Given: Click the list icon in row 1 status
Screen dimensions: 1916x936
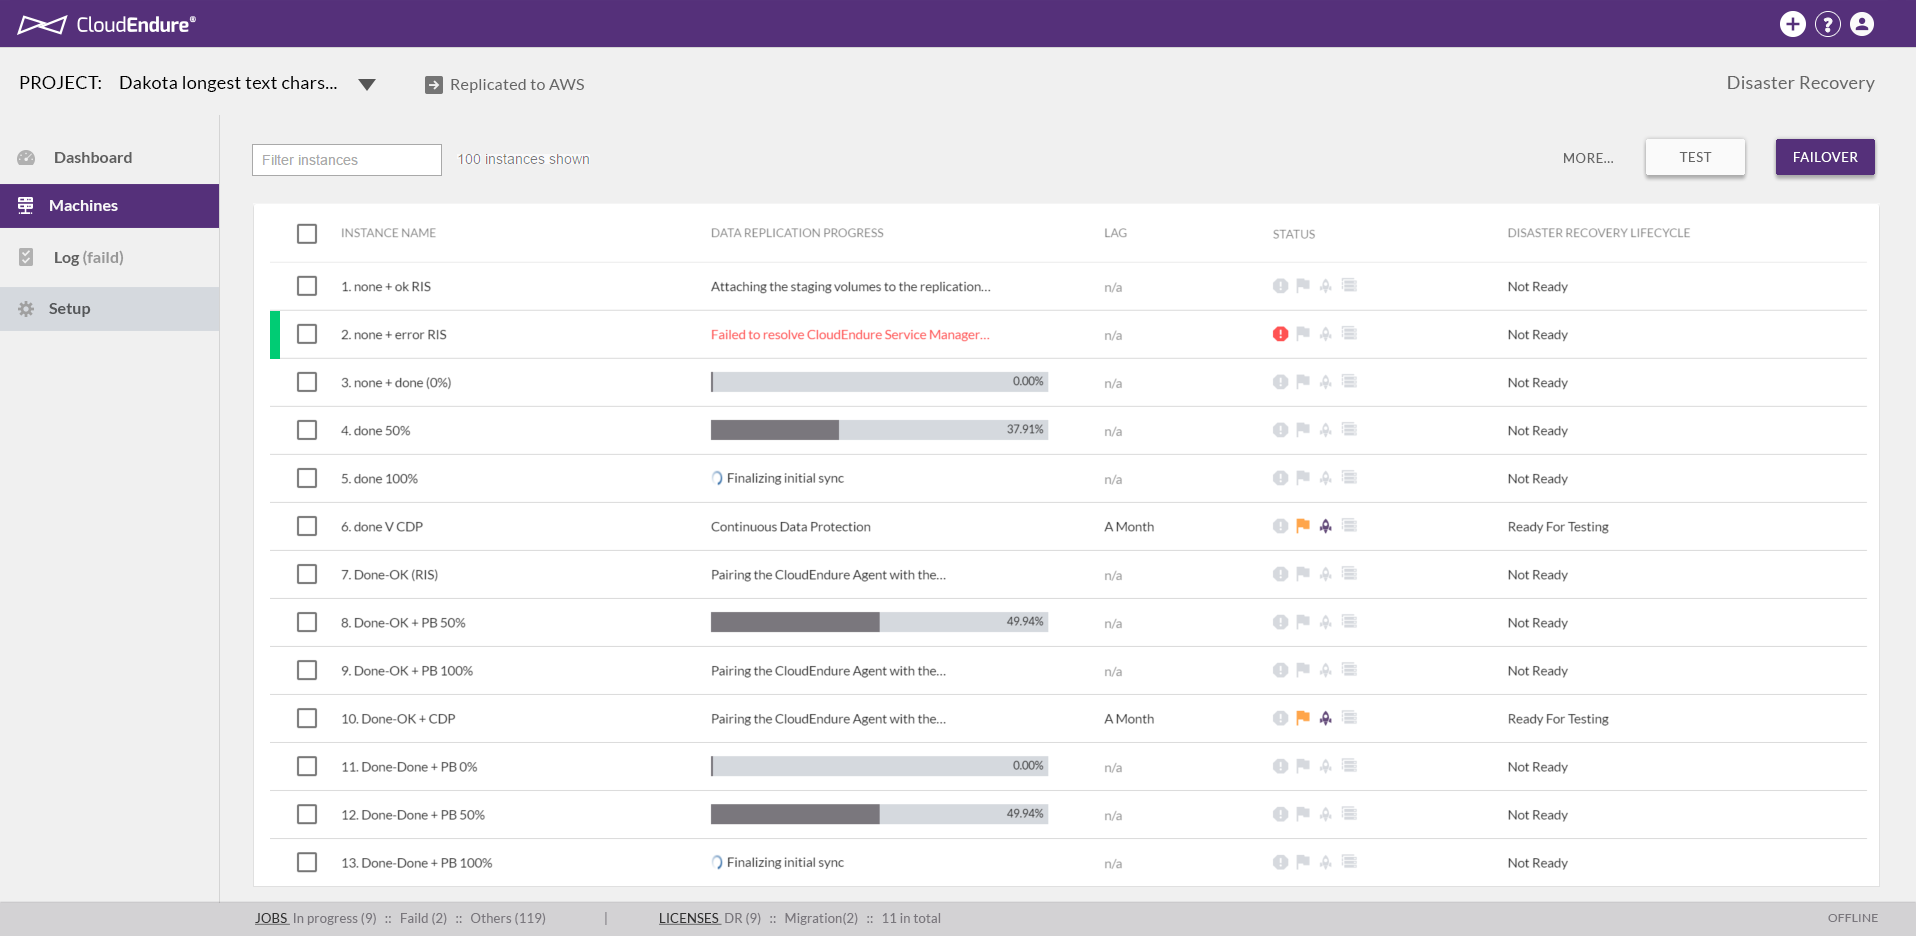Looking at the screenshot, I should [1349, 286].
